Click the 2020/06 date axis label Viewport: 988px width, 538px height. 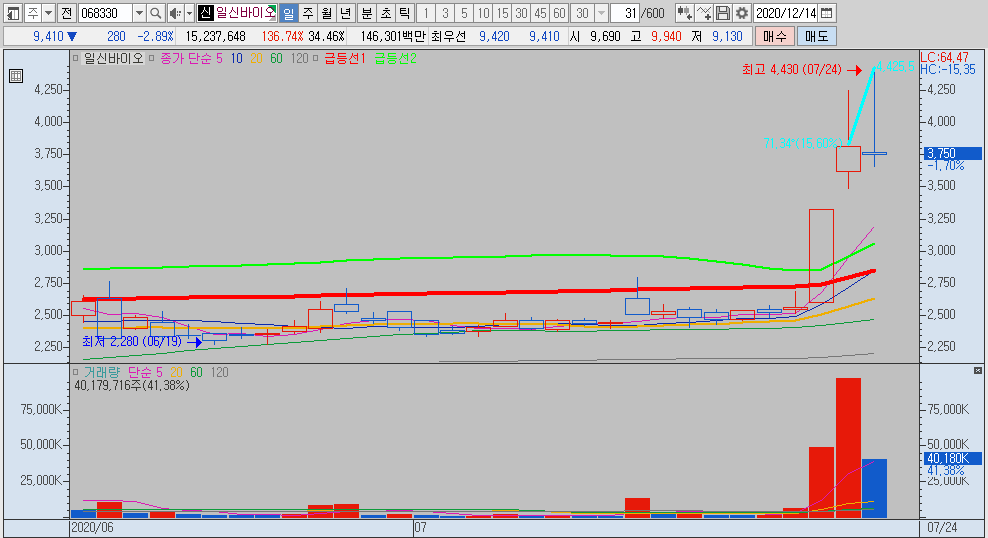point(92,527)
